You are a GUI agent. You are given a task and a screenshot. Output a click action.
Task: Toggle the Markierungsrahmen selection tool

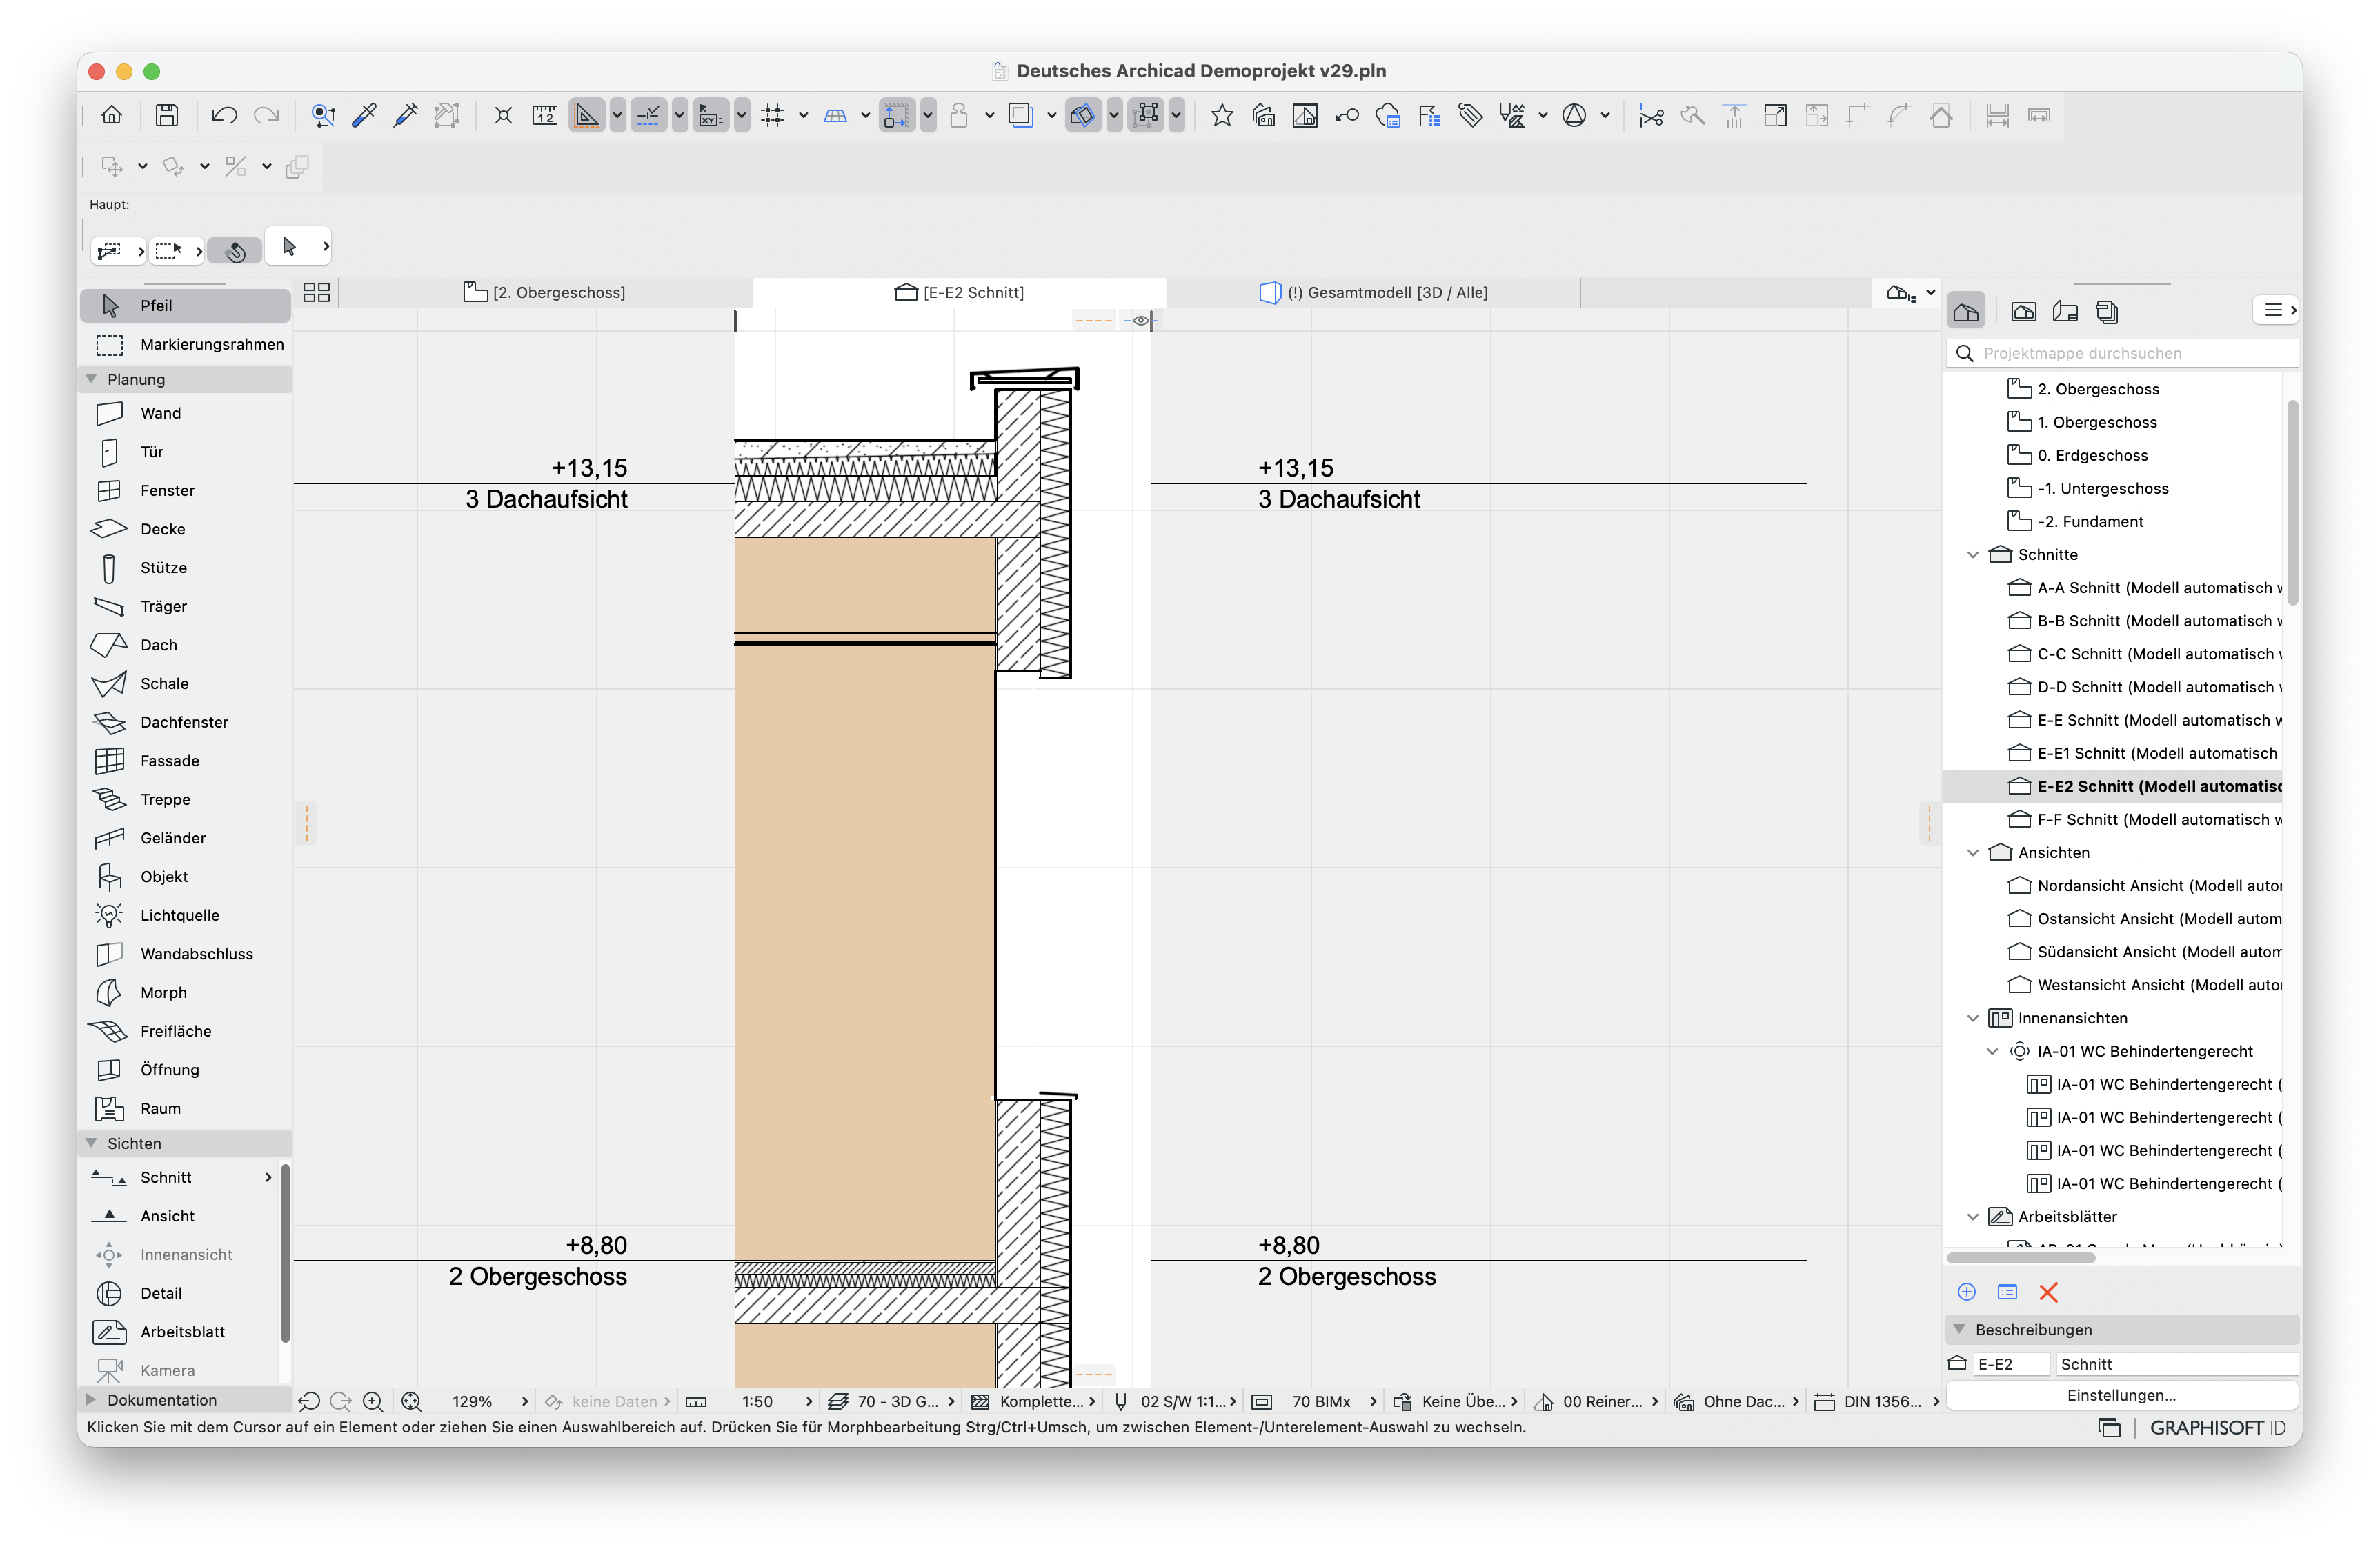(x=185, y=344)
